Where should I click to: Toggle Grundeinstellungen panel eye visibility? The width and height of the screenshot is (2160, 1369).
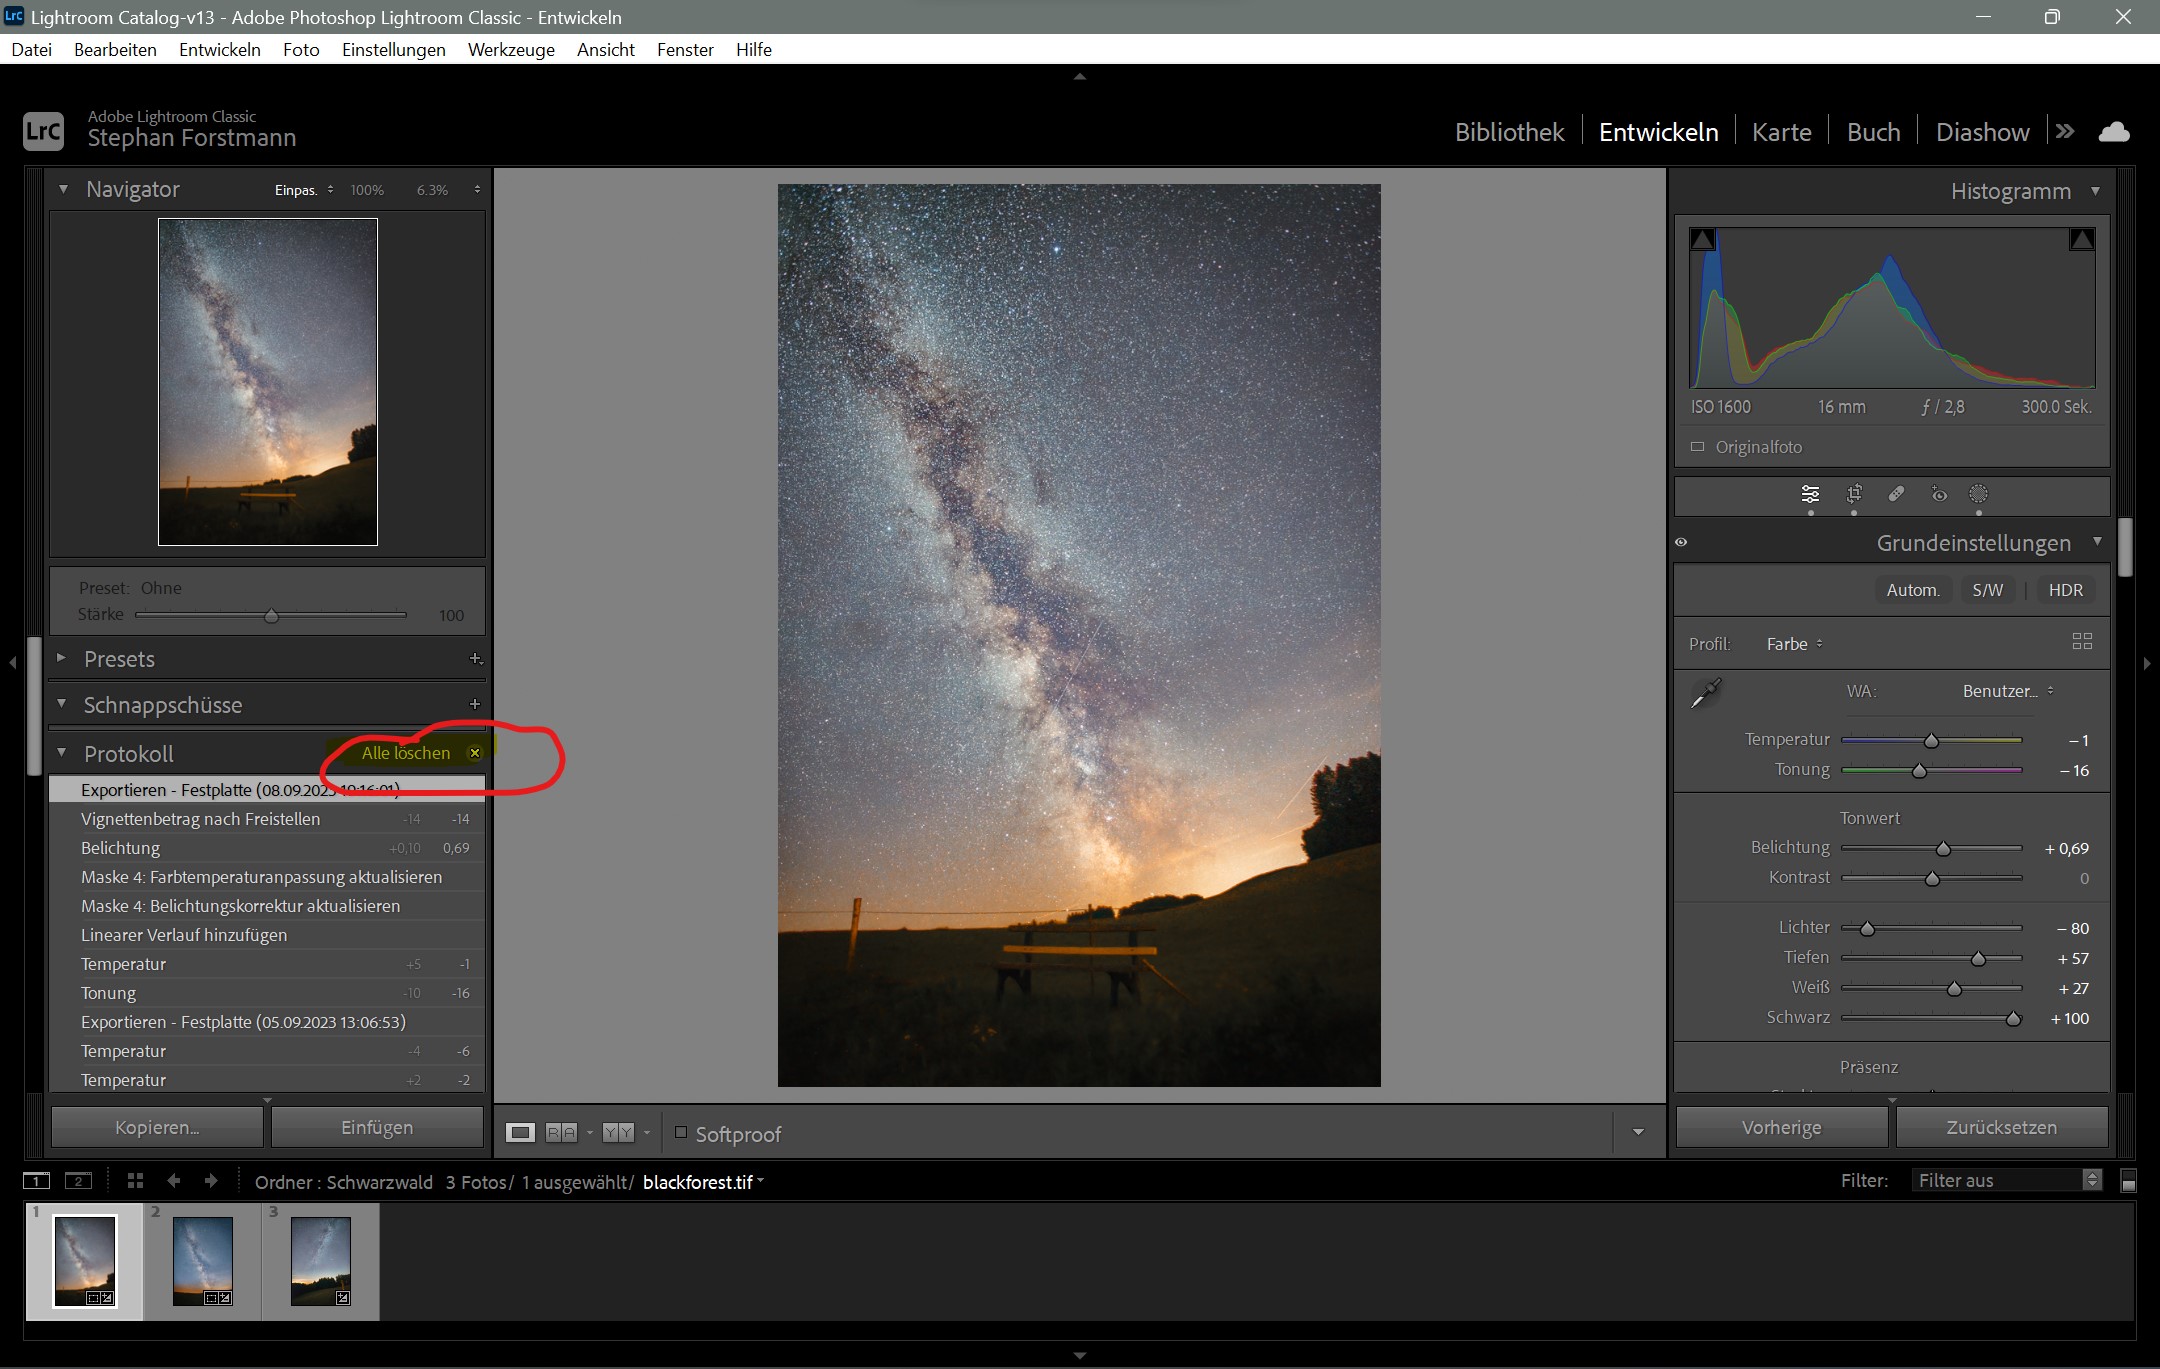tap(1681, 542)
